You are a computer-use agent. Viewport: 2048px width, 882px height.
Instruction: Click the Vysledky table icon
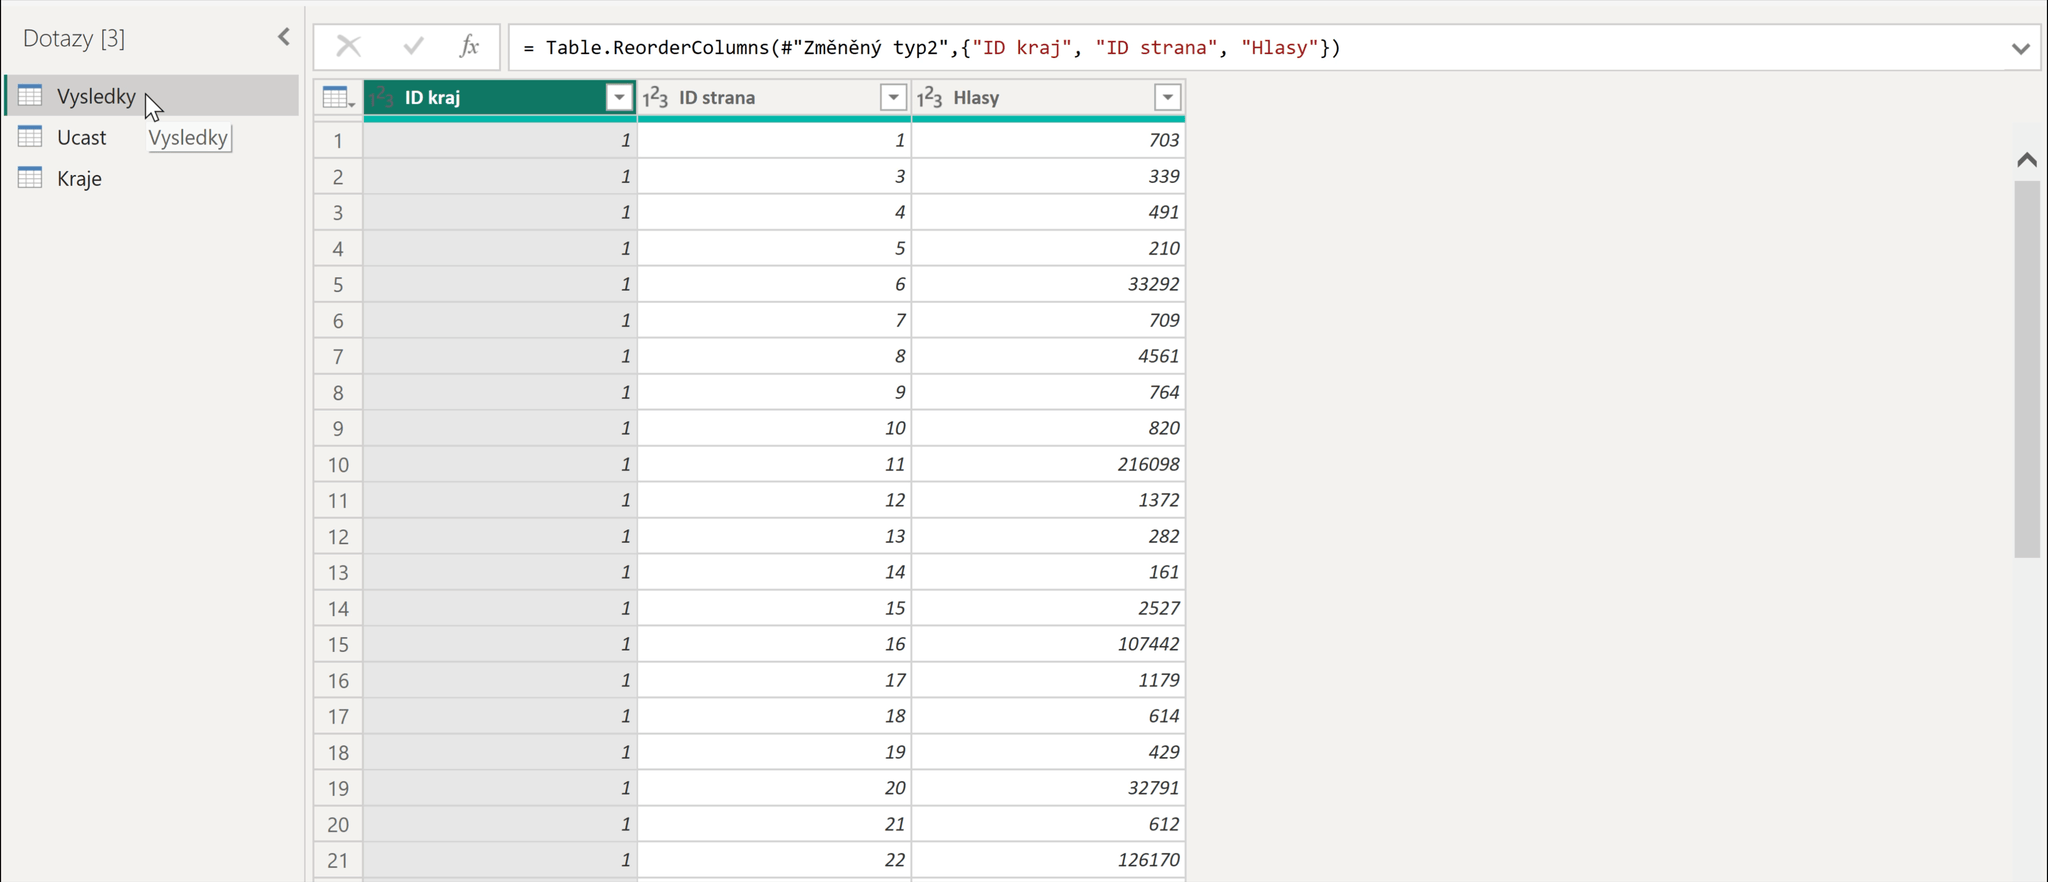tap(30, 96)
